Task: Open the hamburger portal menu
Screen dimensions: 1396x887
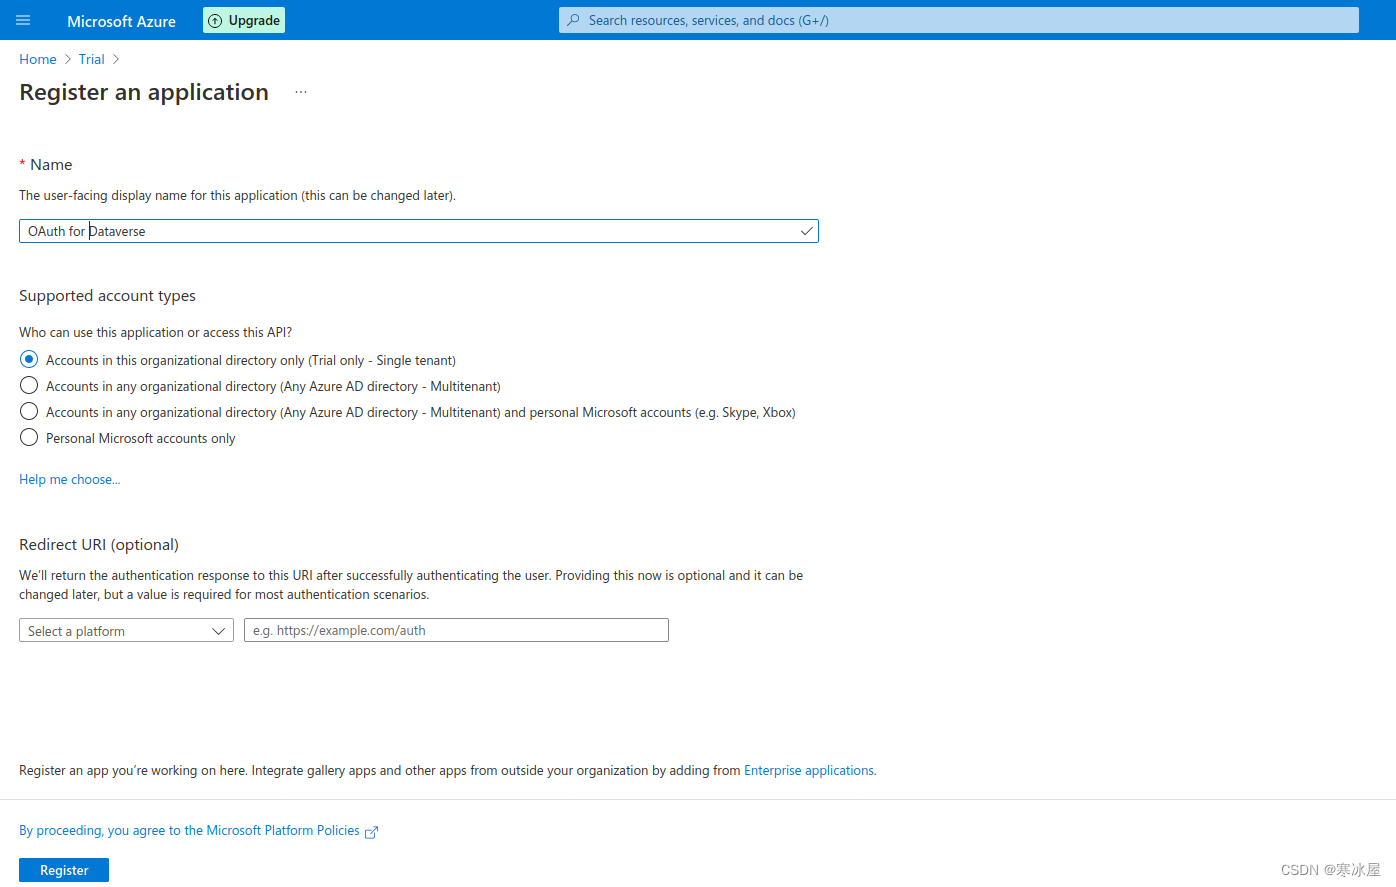Action: coord(23,20)
